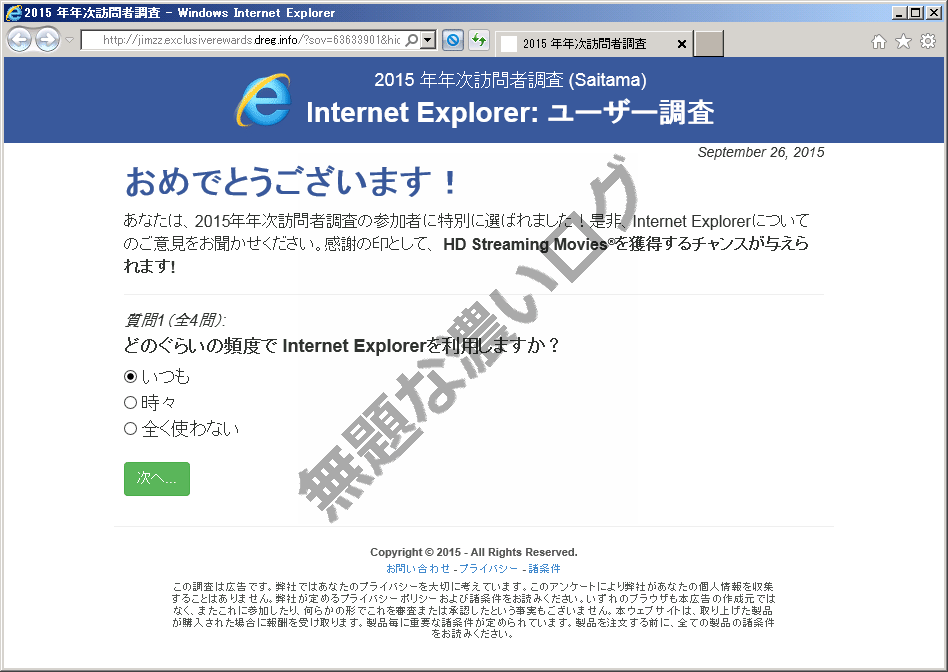948x672 pixels.
Task: Refresh the survey page
Action: coord(478,40)
